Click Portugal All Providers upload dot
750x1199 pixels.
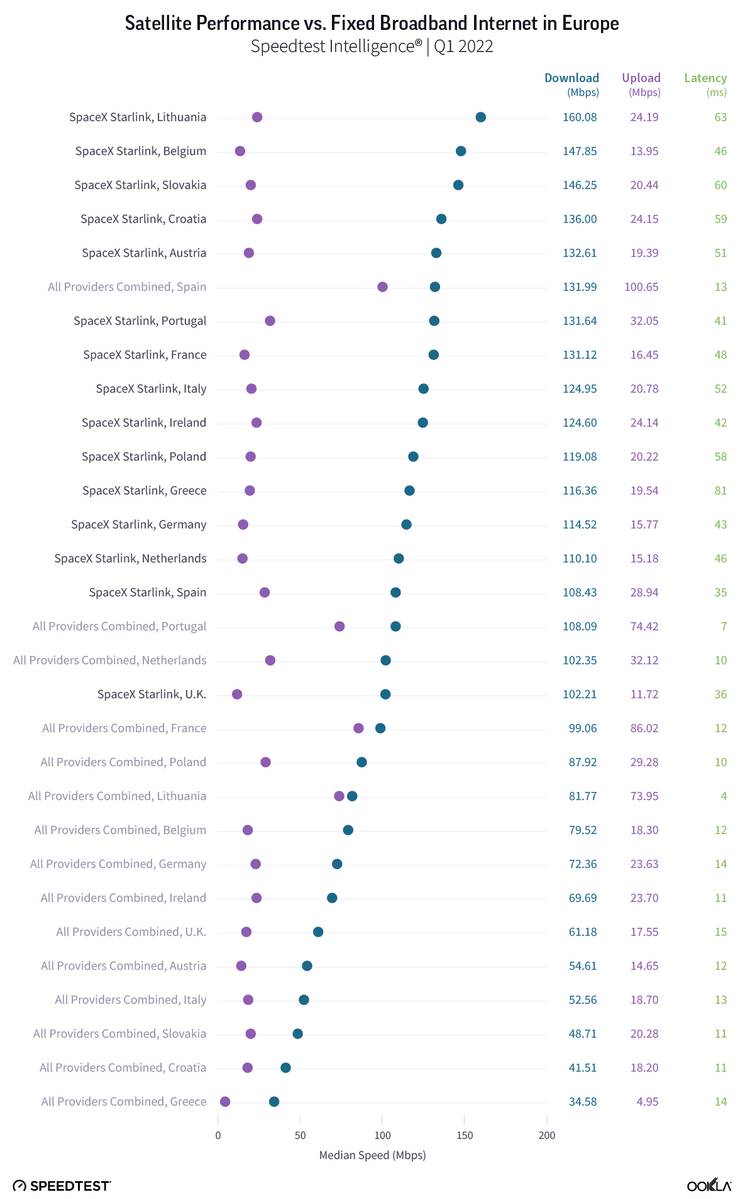[339, 626]
